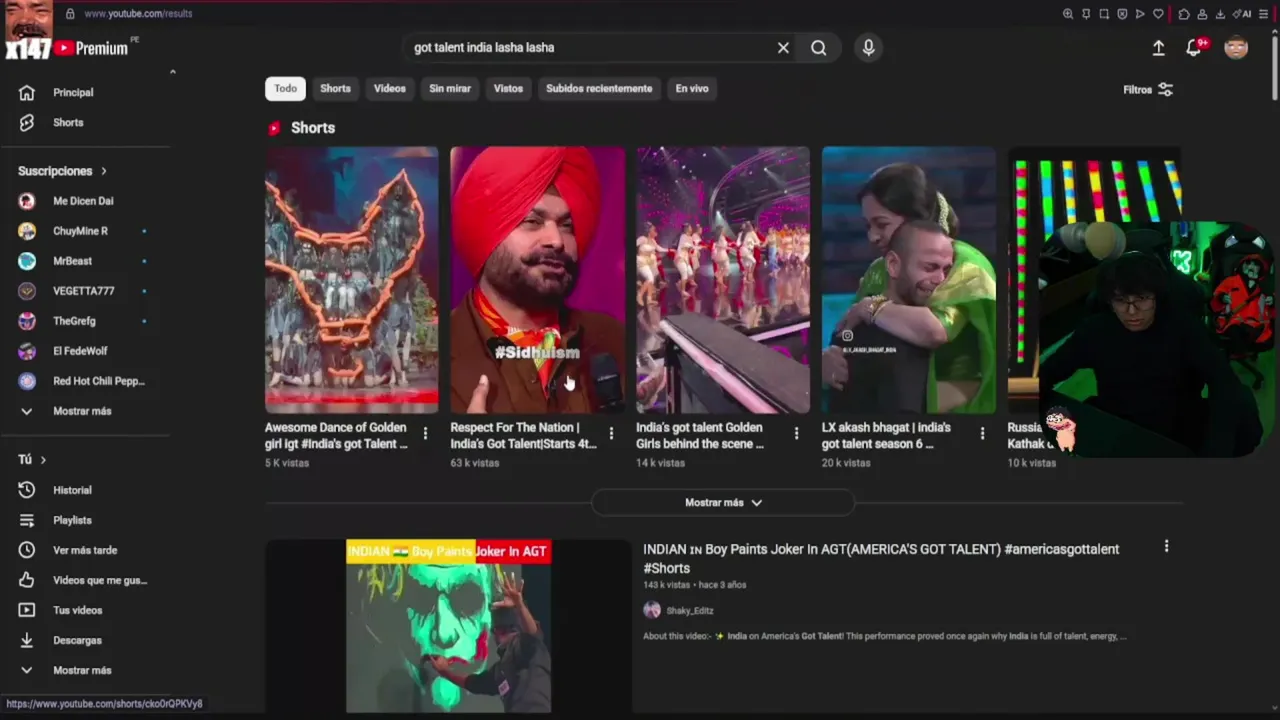Open VEGETTA777 subscription
1280x720 pixels.
click(x=85, y=291)
